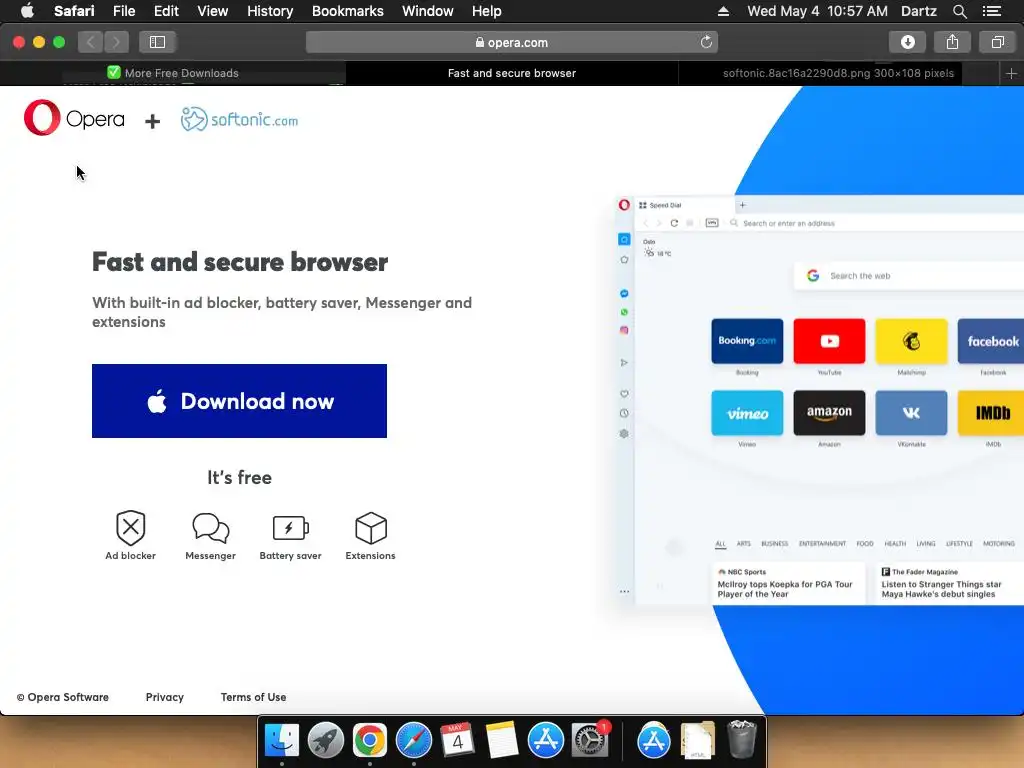
Task: Click the Fast and secure browser heading
Action: [240, 262]
